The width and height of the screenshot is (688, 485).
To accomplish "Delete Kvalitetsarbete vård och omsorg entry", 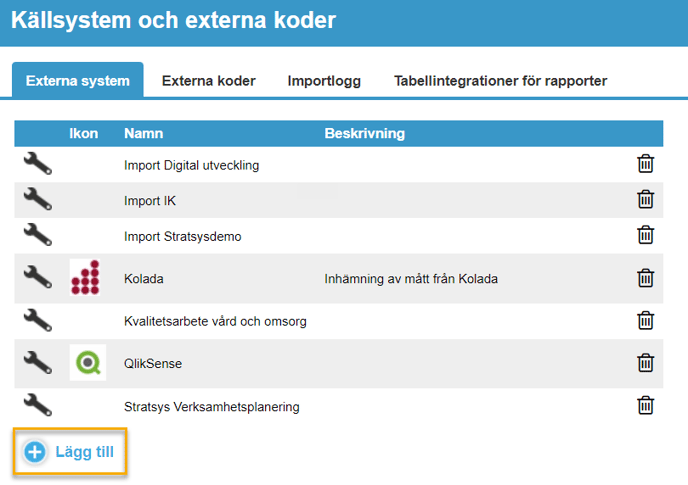I will [x=646, y=320].
